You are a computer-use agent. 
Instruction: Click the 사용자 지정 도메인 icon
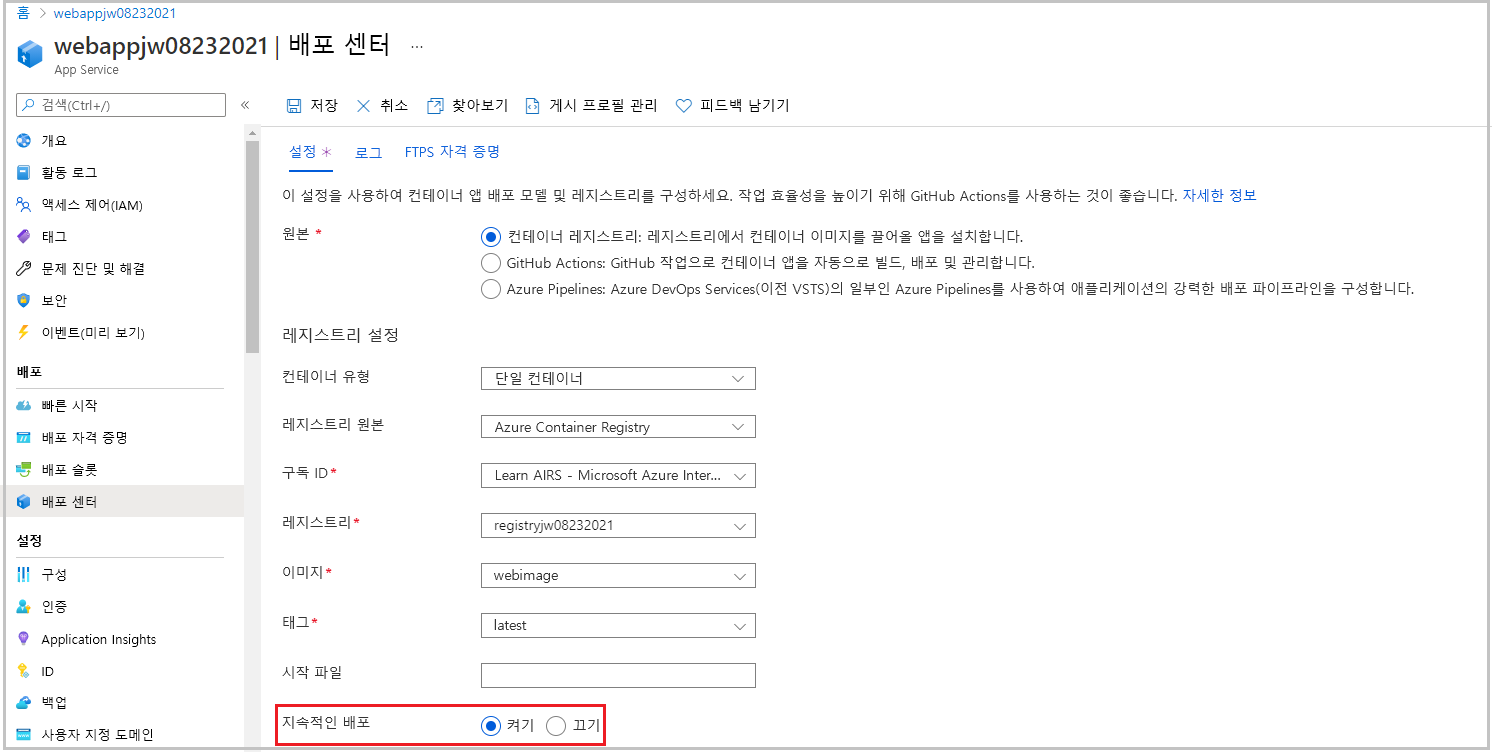pos(25,734)
